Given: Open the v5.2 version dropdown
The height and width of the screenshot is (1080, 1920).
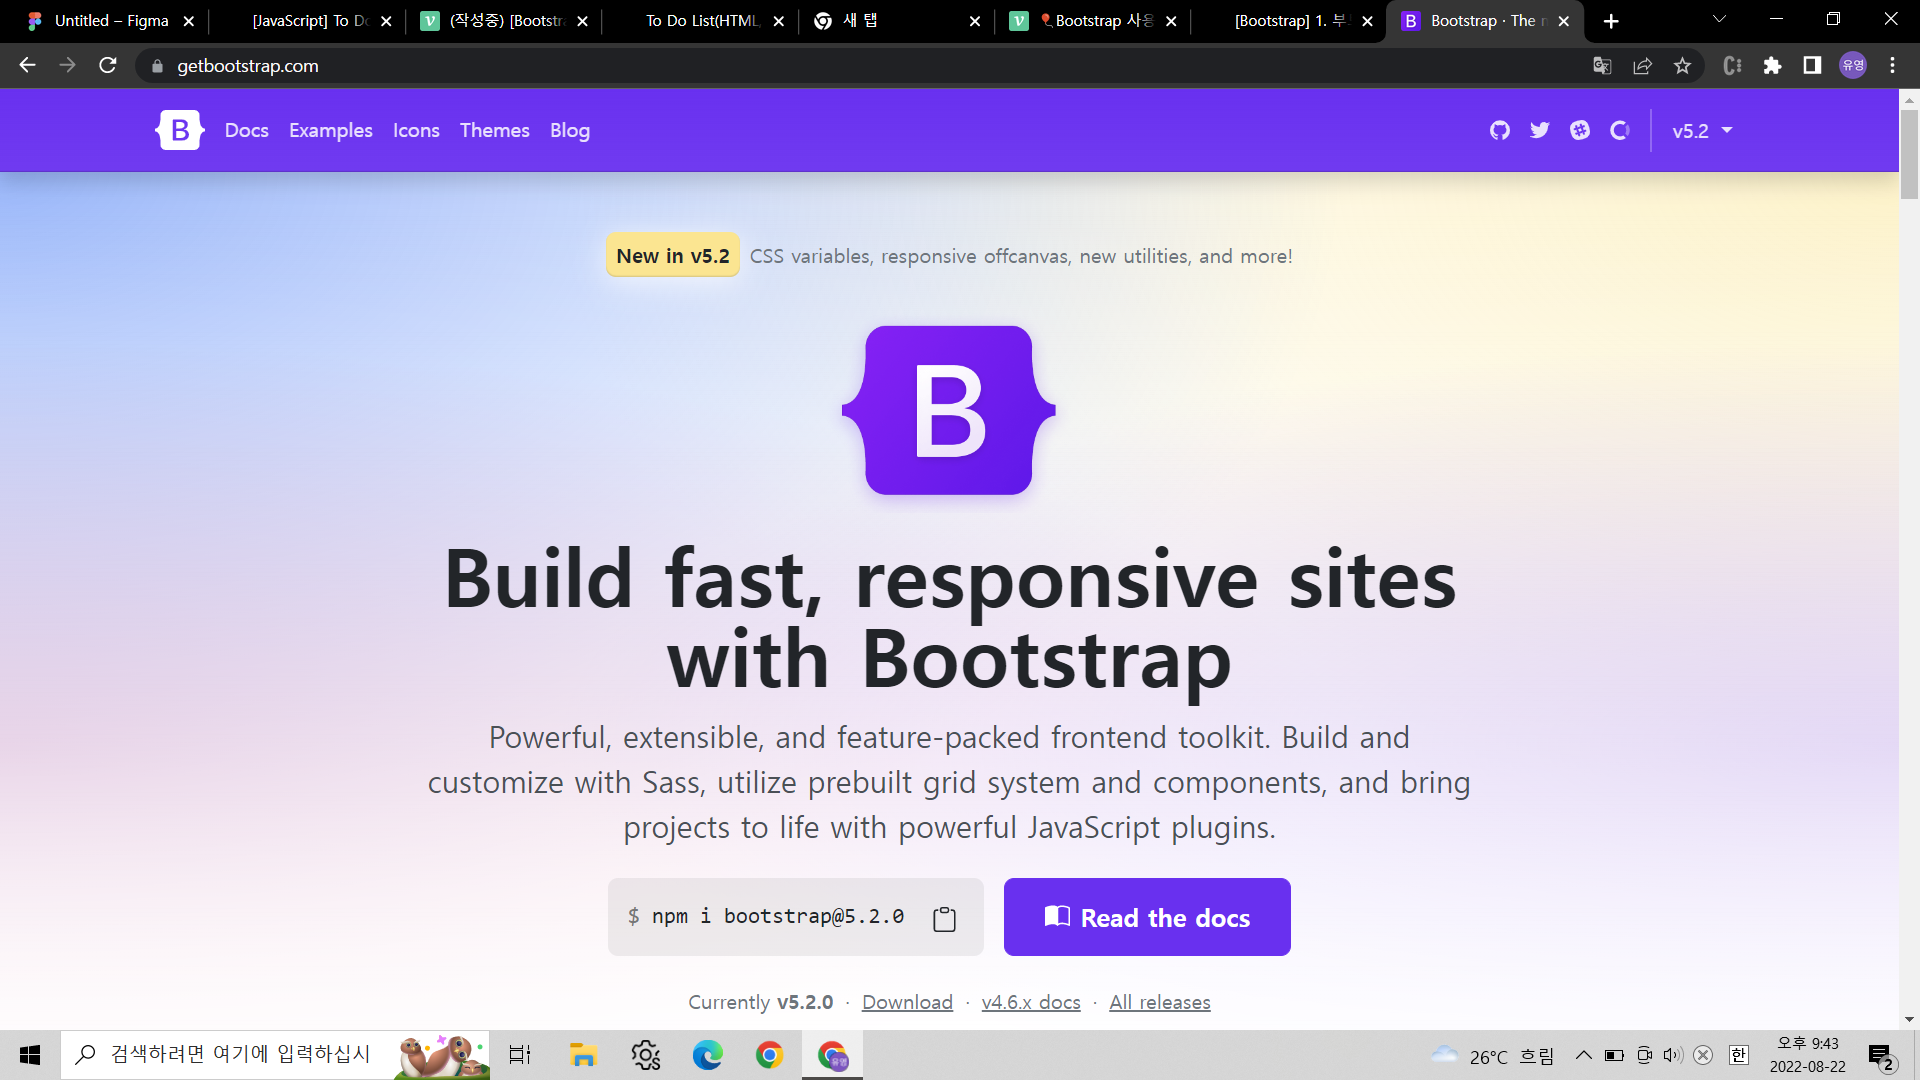Looking at the screenshot, I should [x=1701, y=130].
